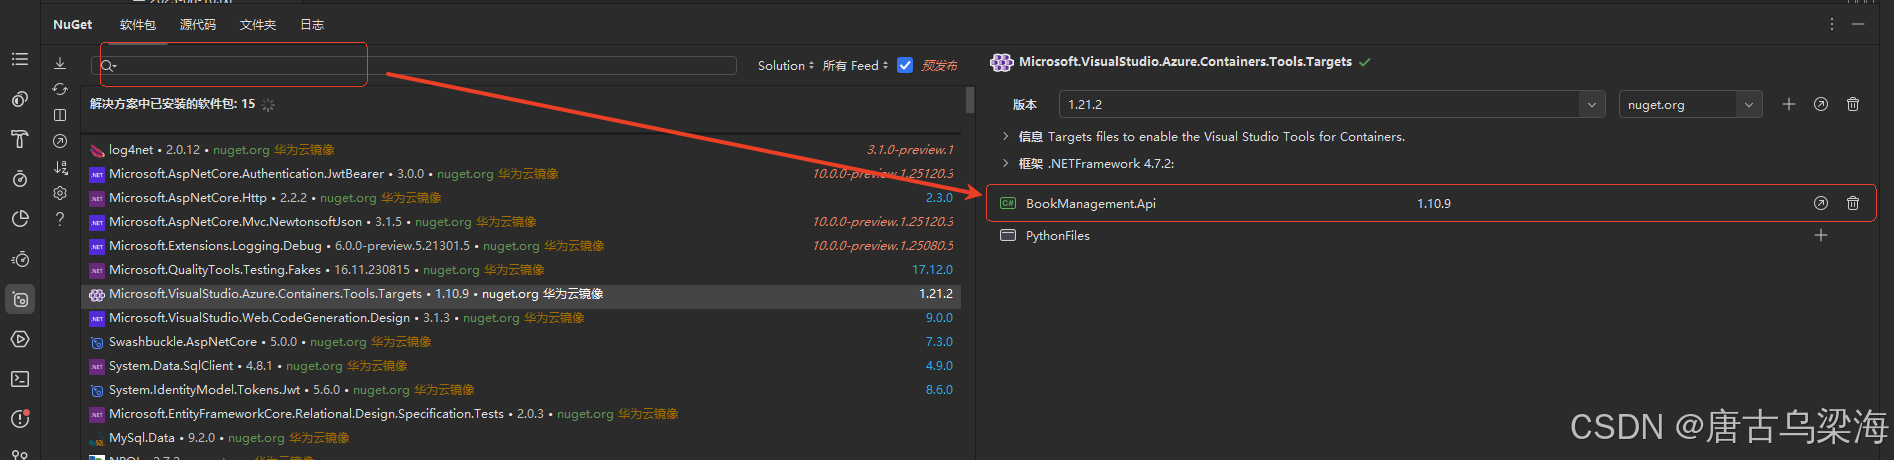The width and height of the screenshot is (1894, 460).
Task: Select Microsoft.EntityFrameworkCore.Relational.Design.Specification.Tests row
Action: pyautogui.click(x=521, y=414)
